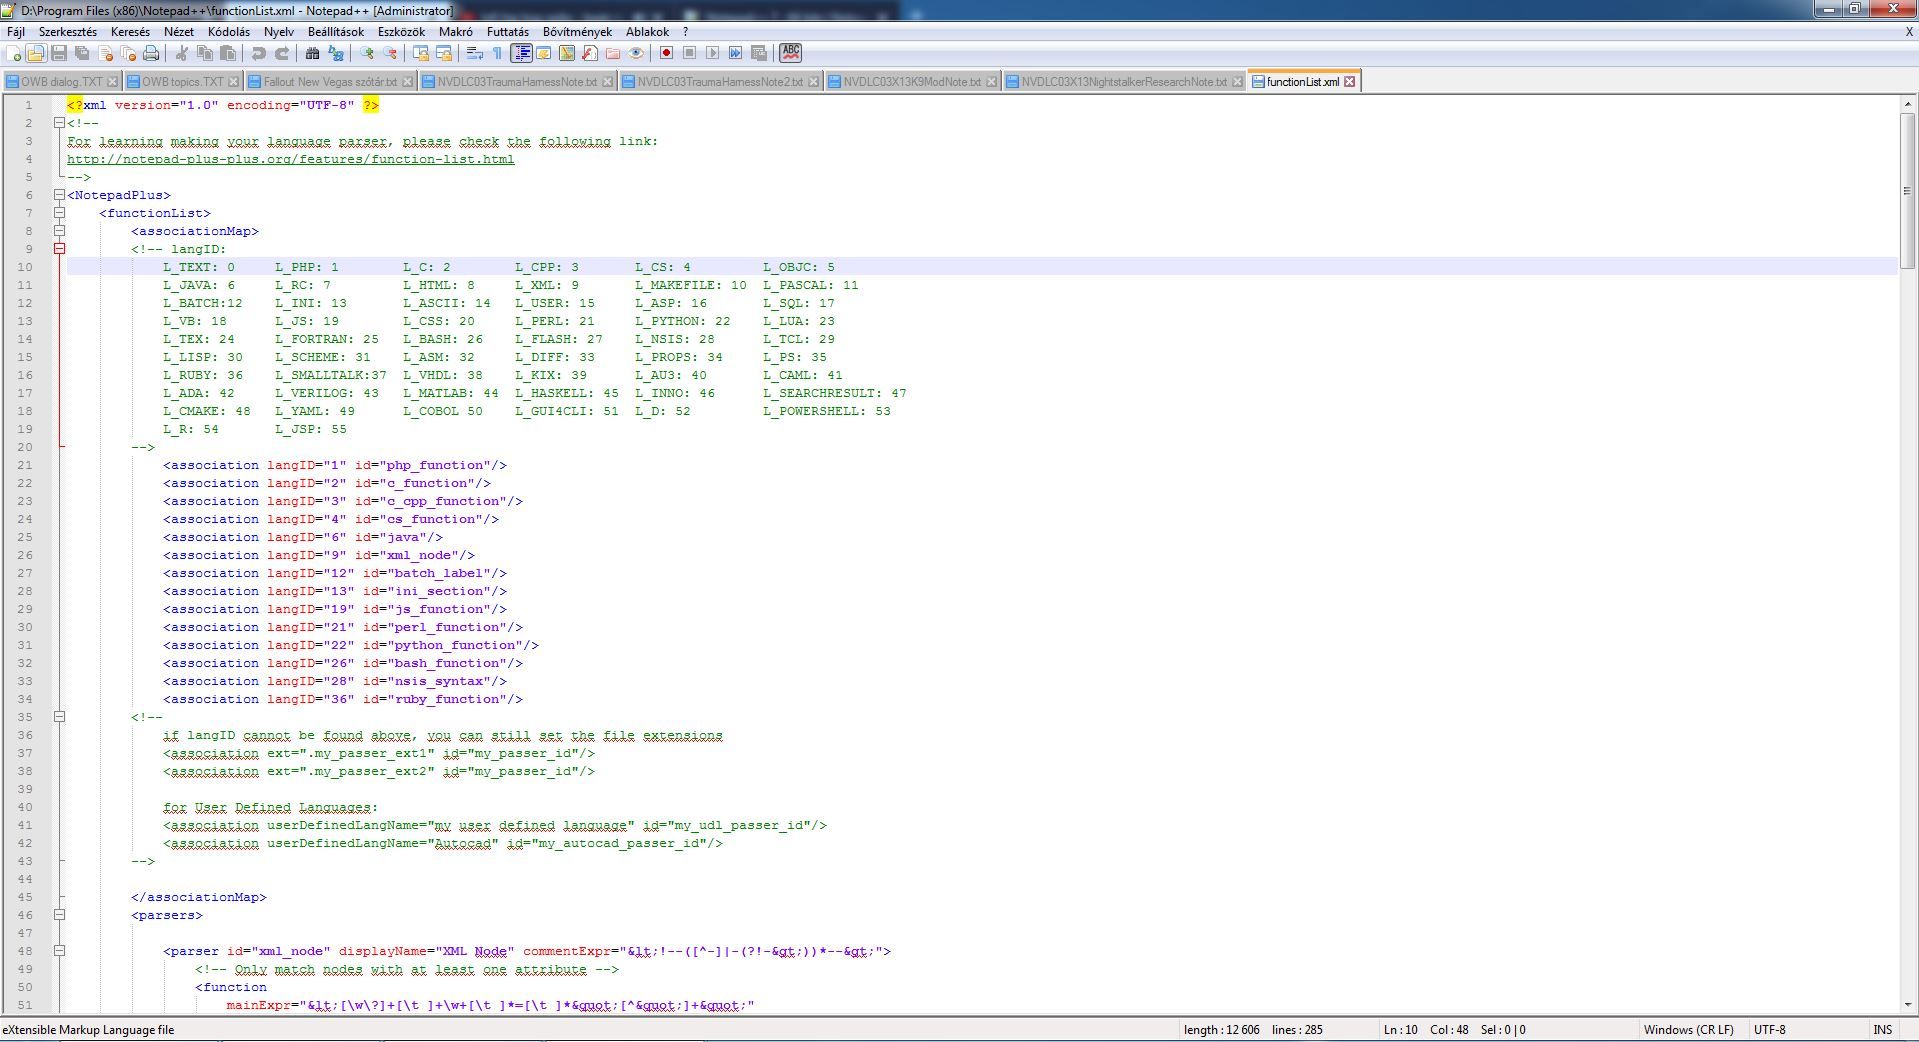Screen dimensions: 1919x1042
Task: Click the Paste toolbar icon
Action: [x=228, y=53]
